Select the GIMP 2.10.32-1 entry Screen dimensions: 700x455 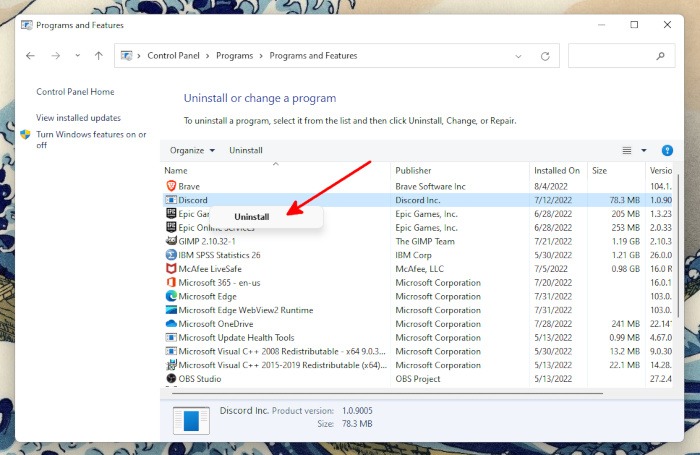[207, 241]
